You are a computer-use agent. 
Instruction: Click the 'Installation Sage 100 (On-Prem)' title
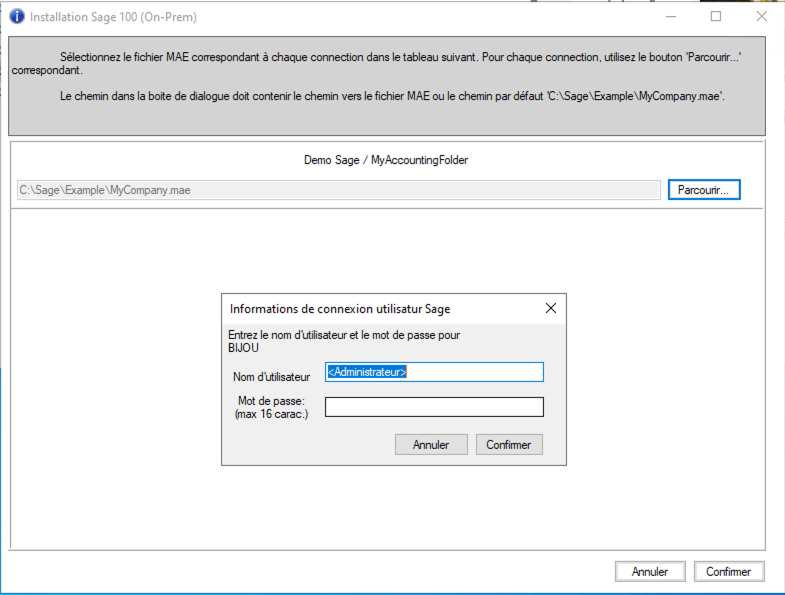[x=113, y=17]
